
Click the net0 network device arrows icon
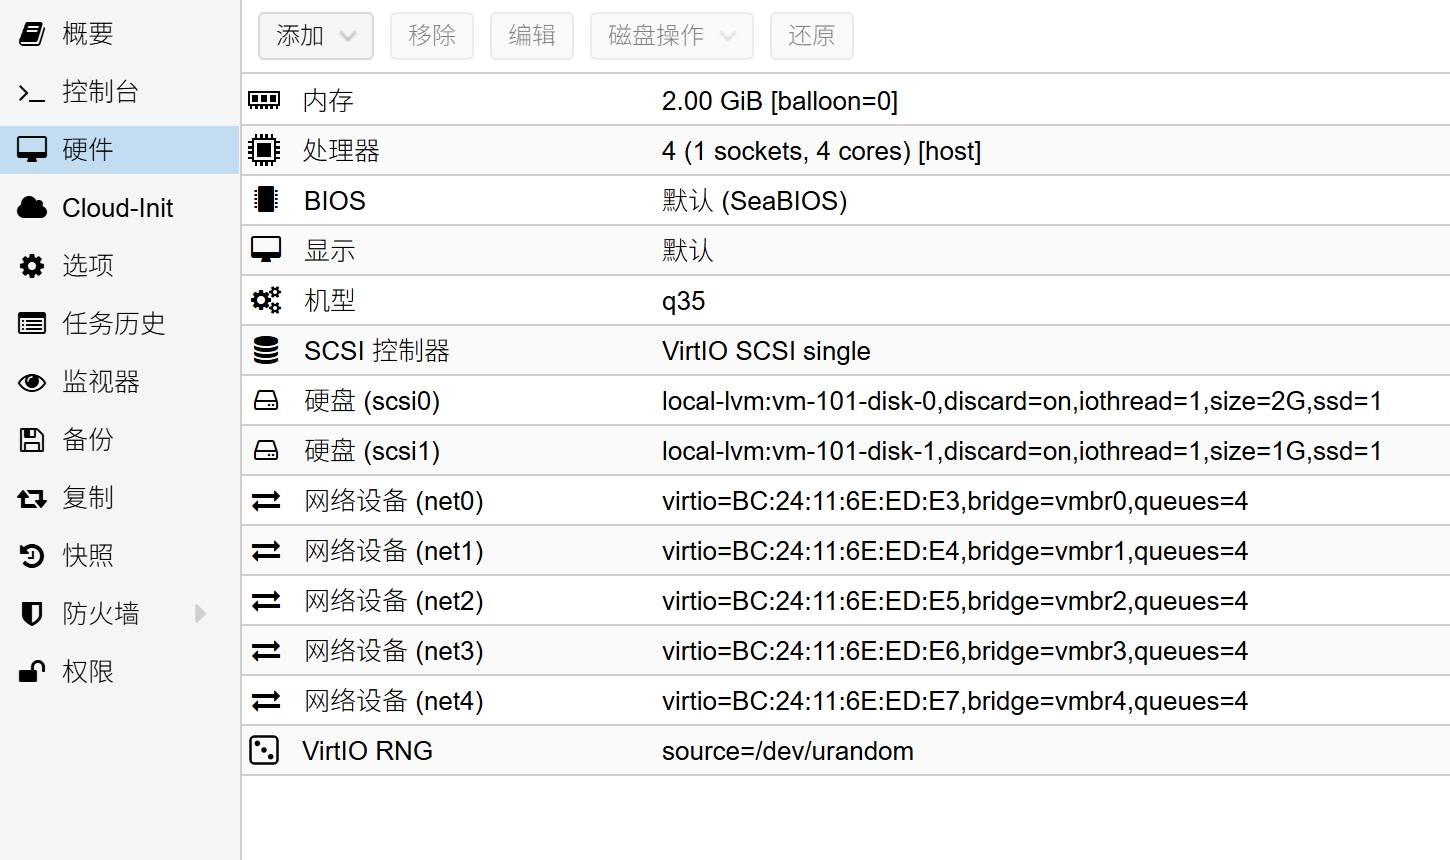click(x=266, y=501)
